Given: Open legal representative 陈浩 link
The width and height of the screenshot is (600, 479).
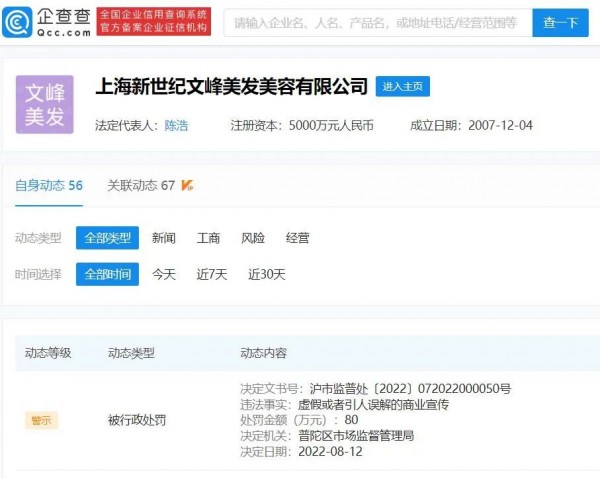Looking at the screenshot, I should [176, 125].
